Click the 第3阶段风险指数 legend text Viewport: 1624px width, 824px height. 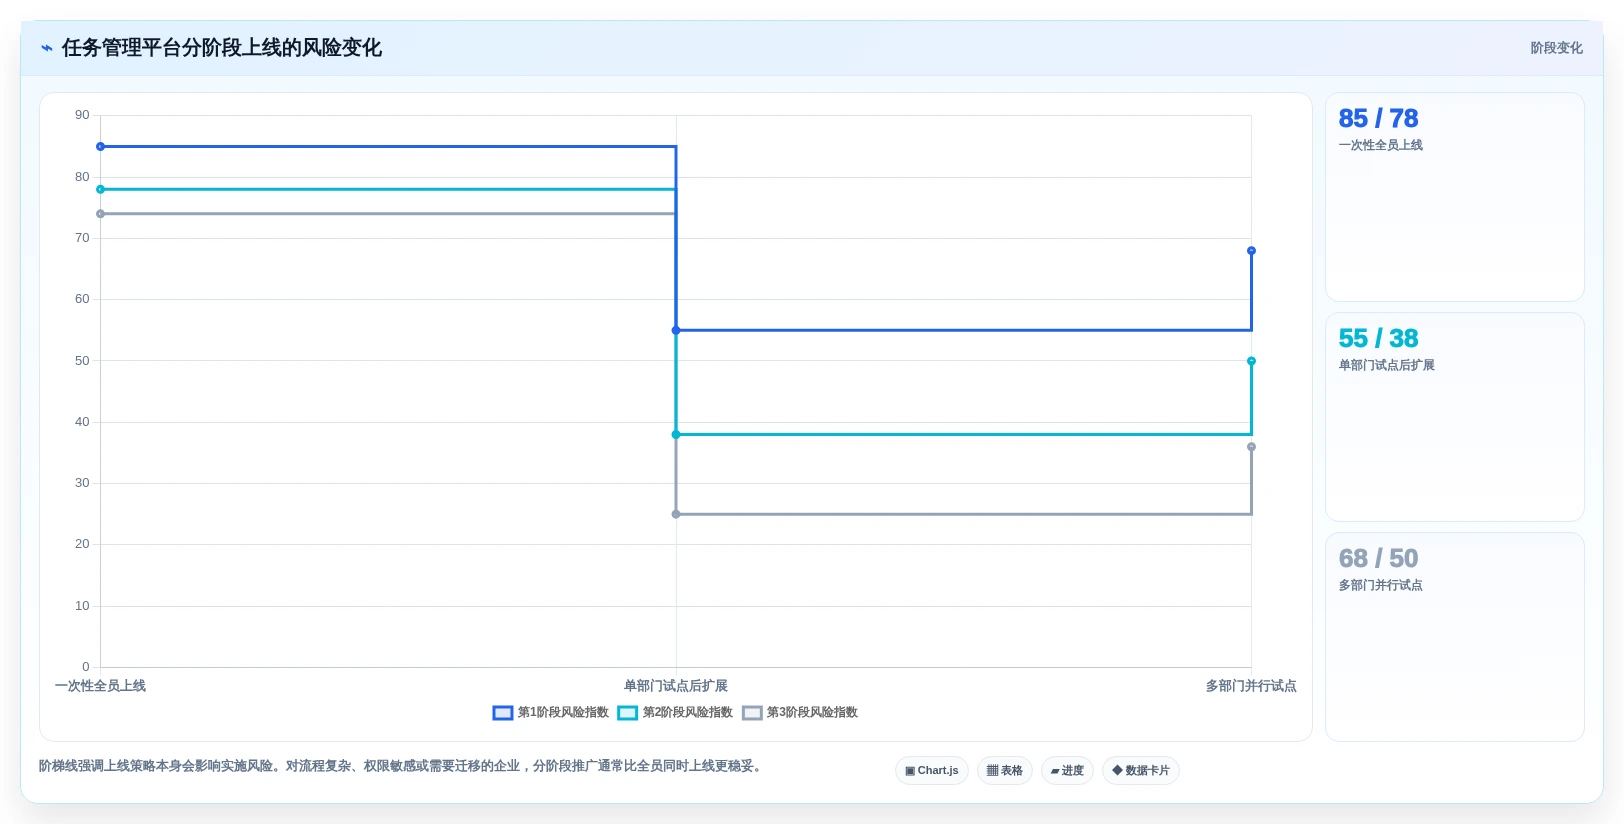point(812,713)
